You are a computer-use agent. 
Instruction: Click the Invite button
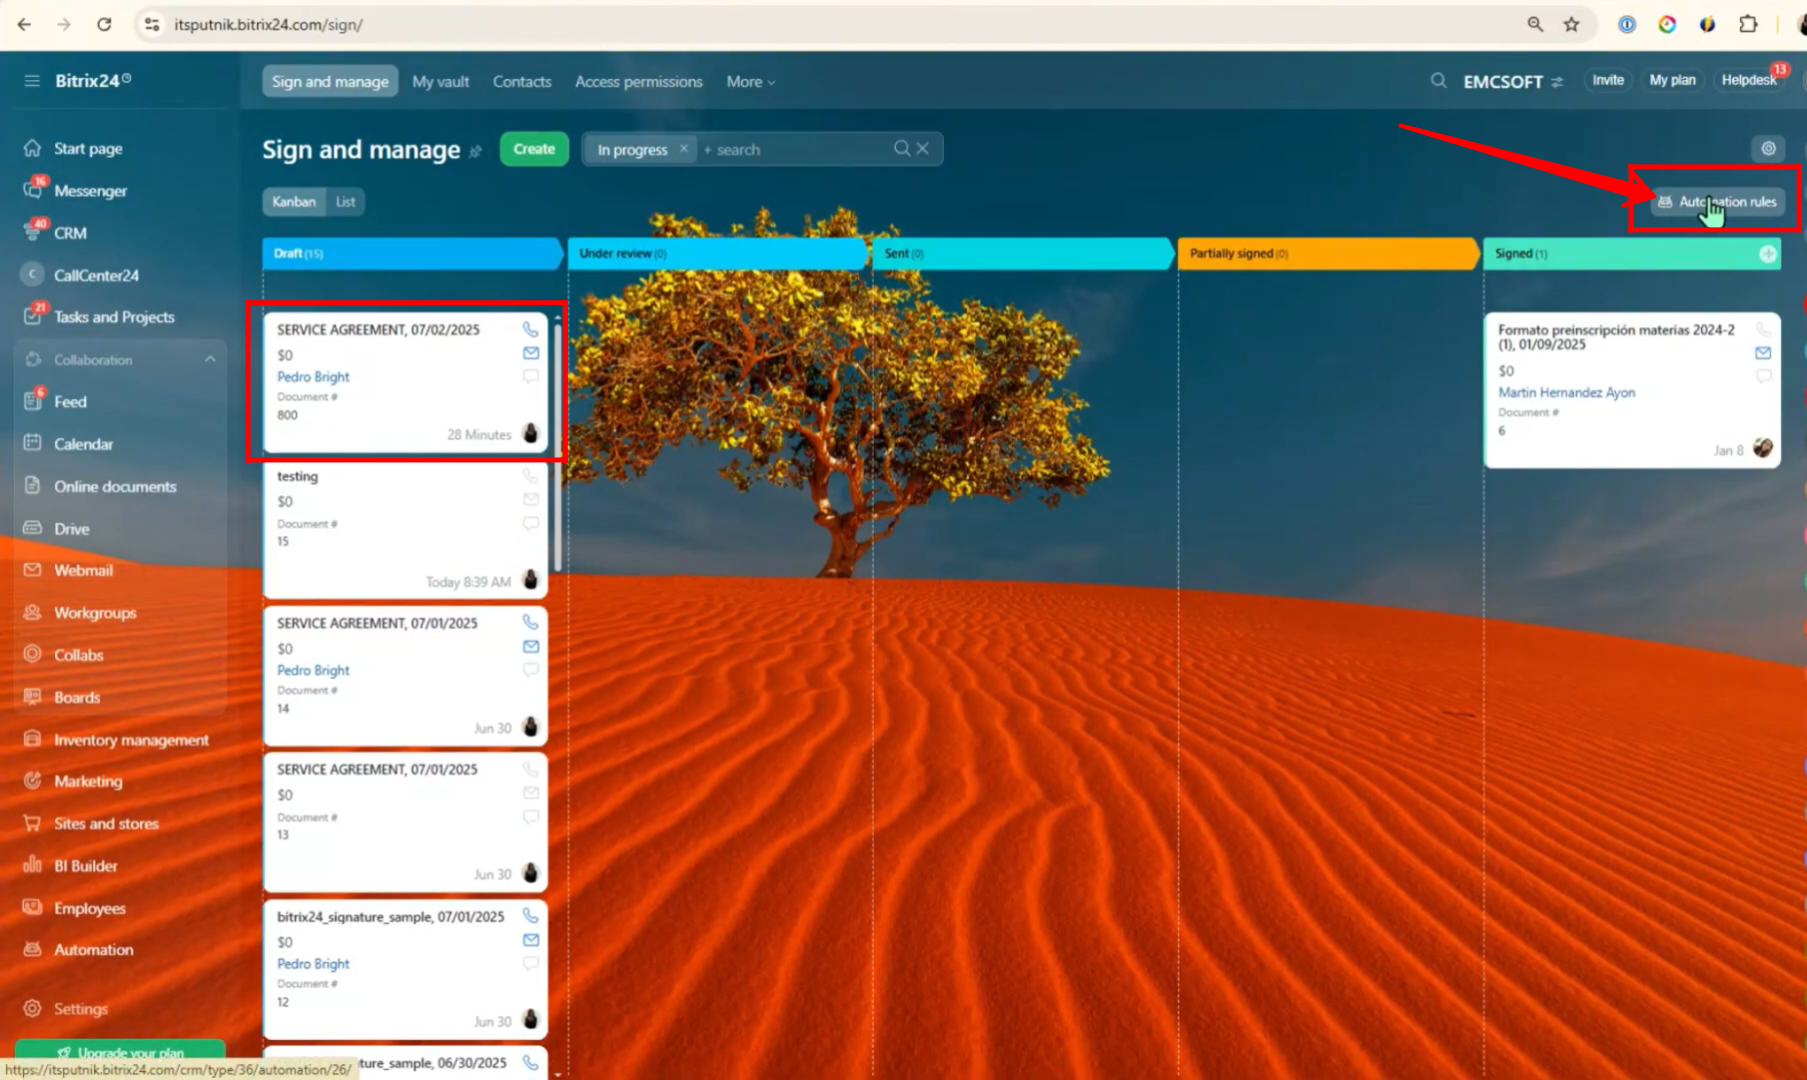1608,81
